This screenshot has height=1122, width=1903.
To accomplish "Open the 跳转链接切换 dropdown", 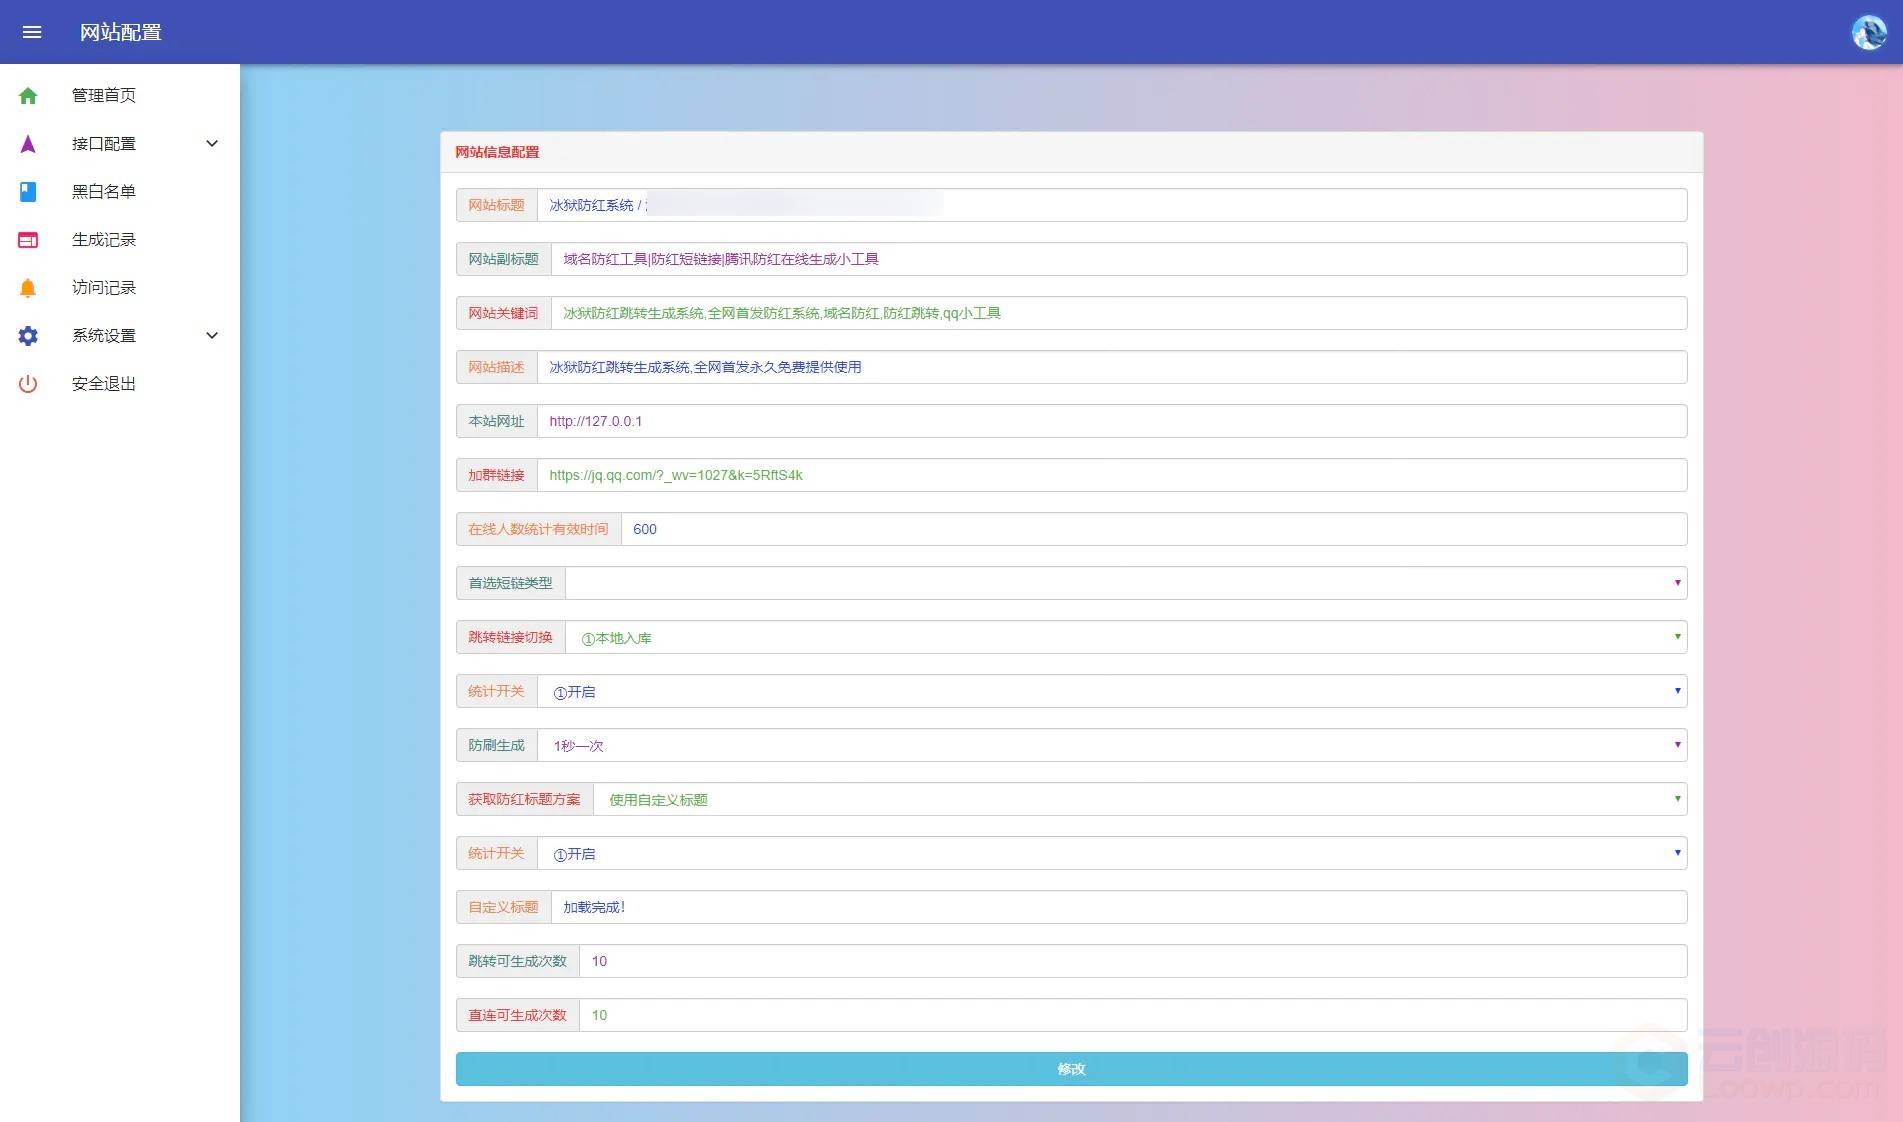I will tap(1126, 637).
